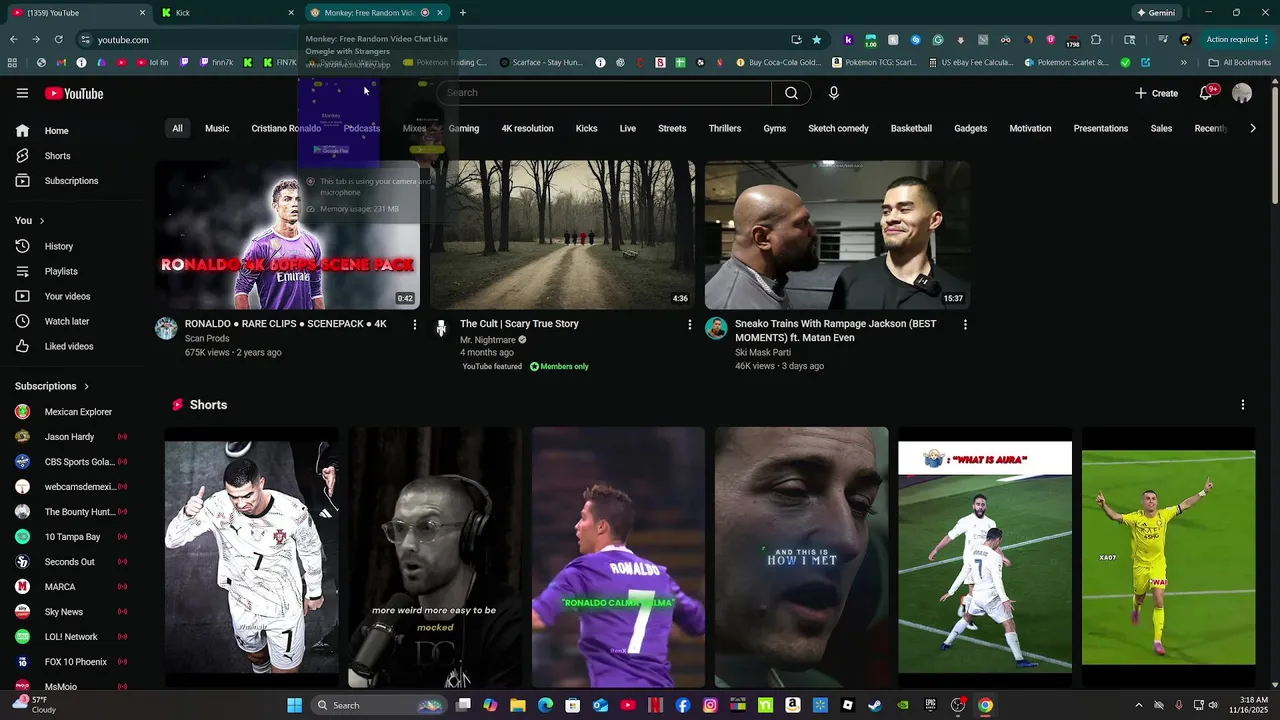This screenshot has height=720, width=1280.
Task: Click the search magnifier button
Action: (791, 93)
